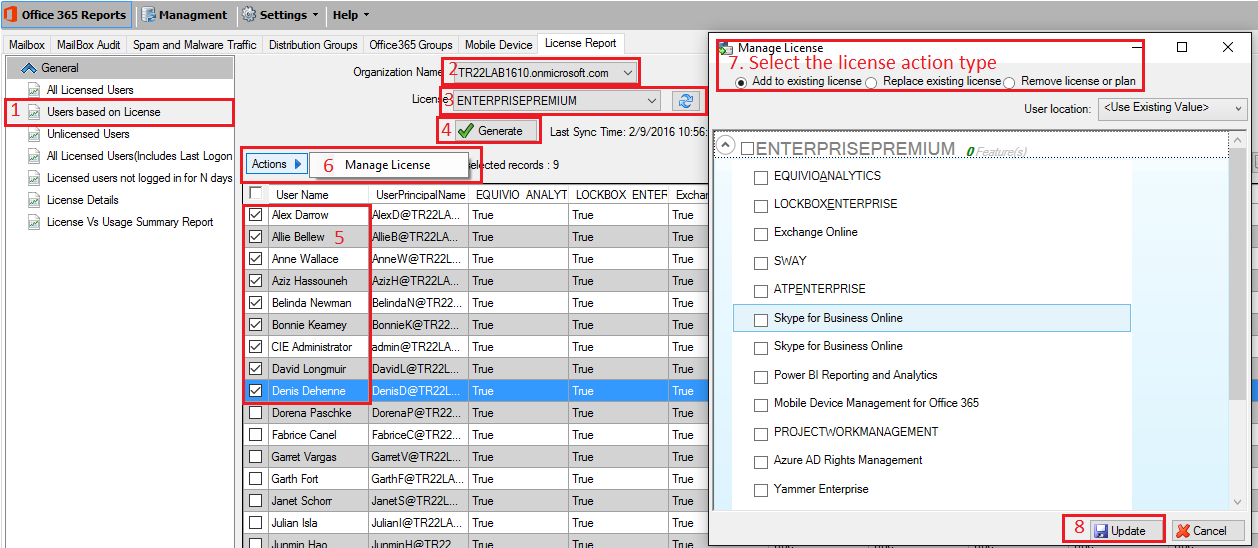Image resolution: width=1258 pixels, height=548 pixels.
Task: Click the license feature list vertical scrollbar
Action: 1238,300
